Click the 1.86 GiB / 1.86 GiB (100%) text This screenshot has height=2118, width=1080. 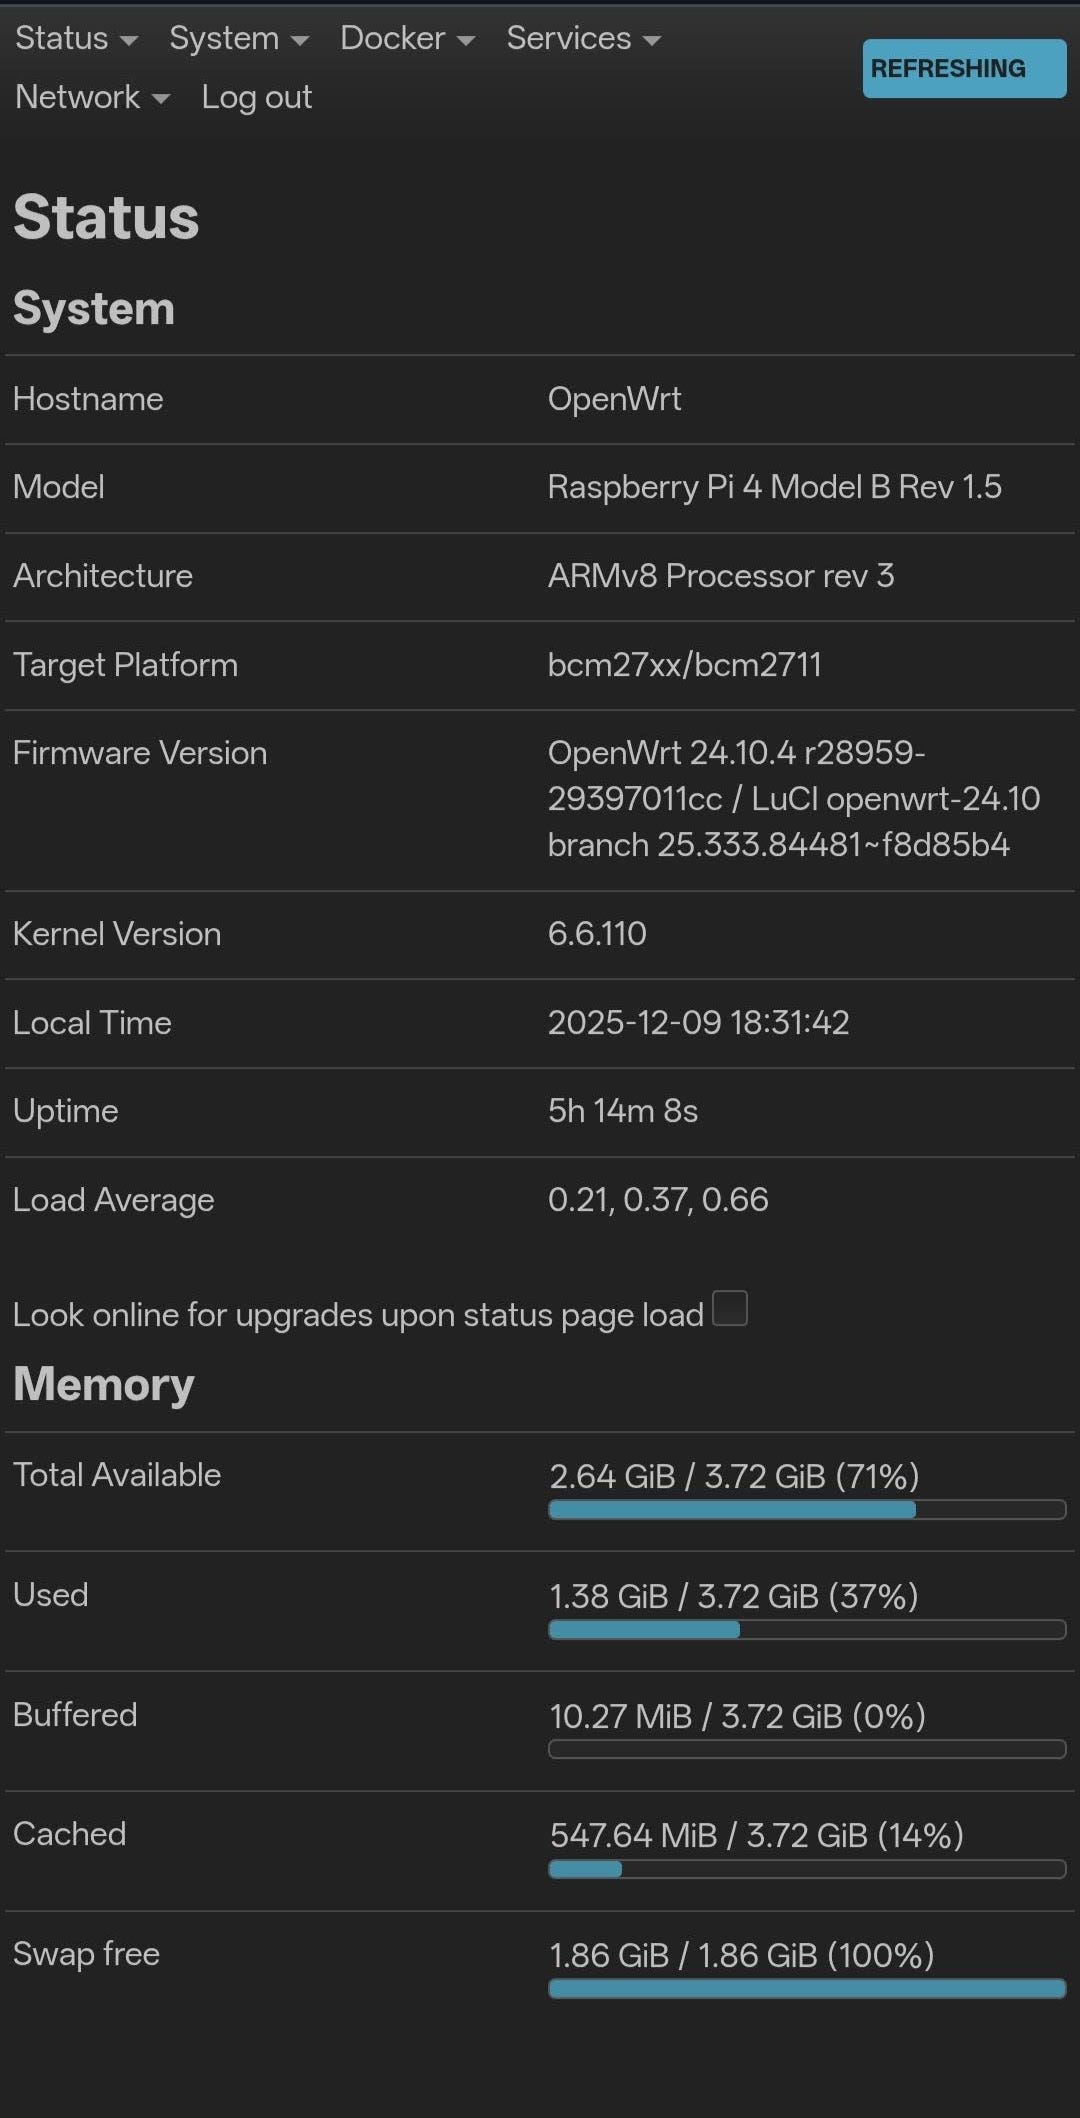tap(742, 1955)
